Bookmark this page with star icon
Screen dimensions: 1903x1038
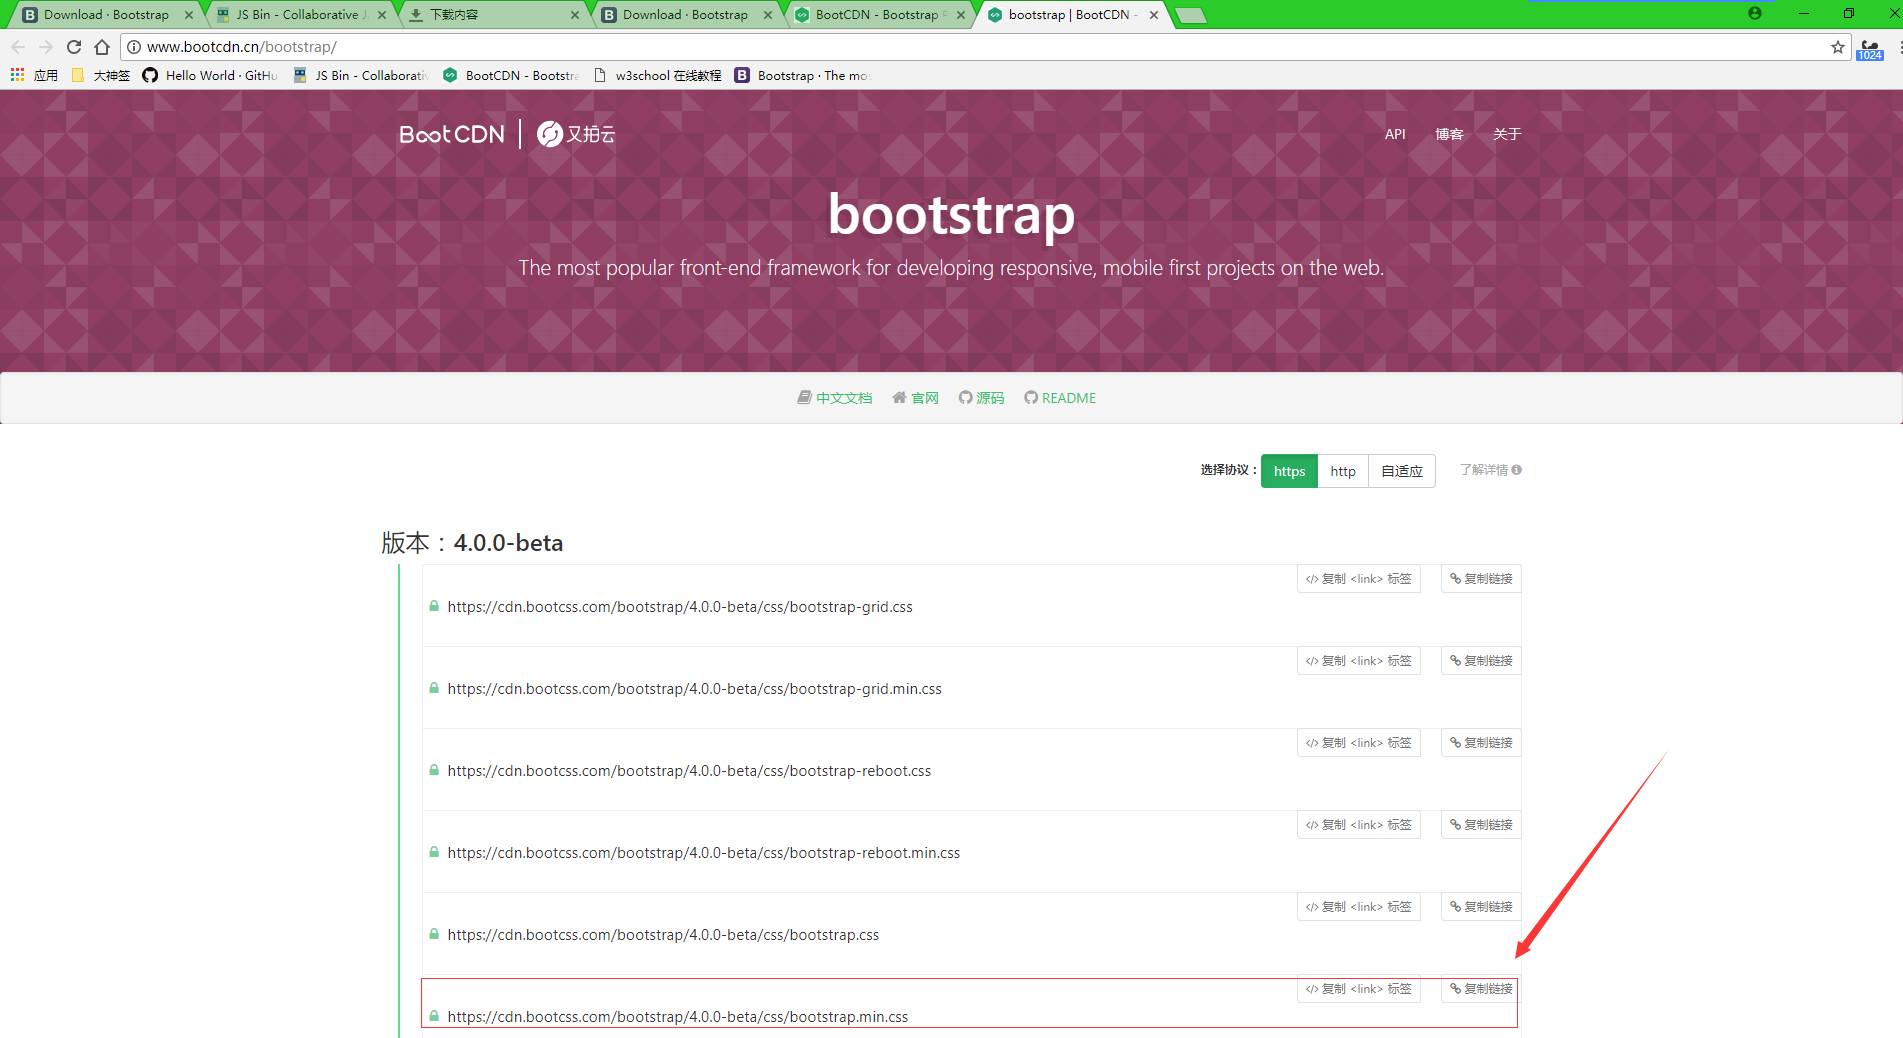tap(1838, 47)
